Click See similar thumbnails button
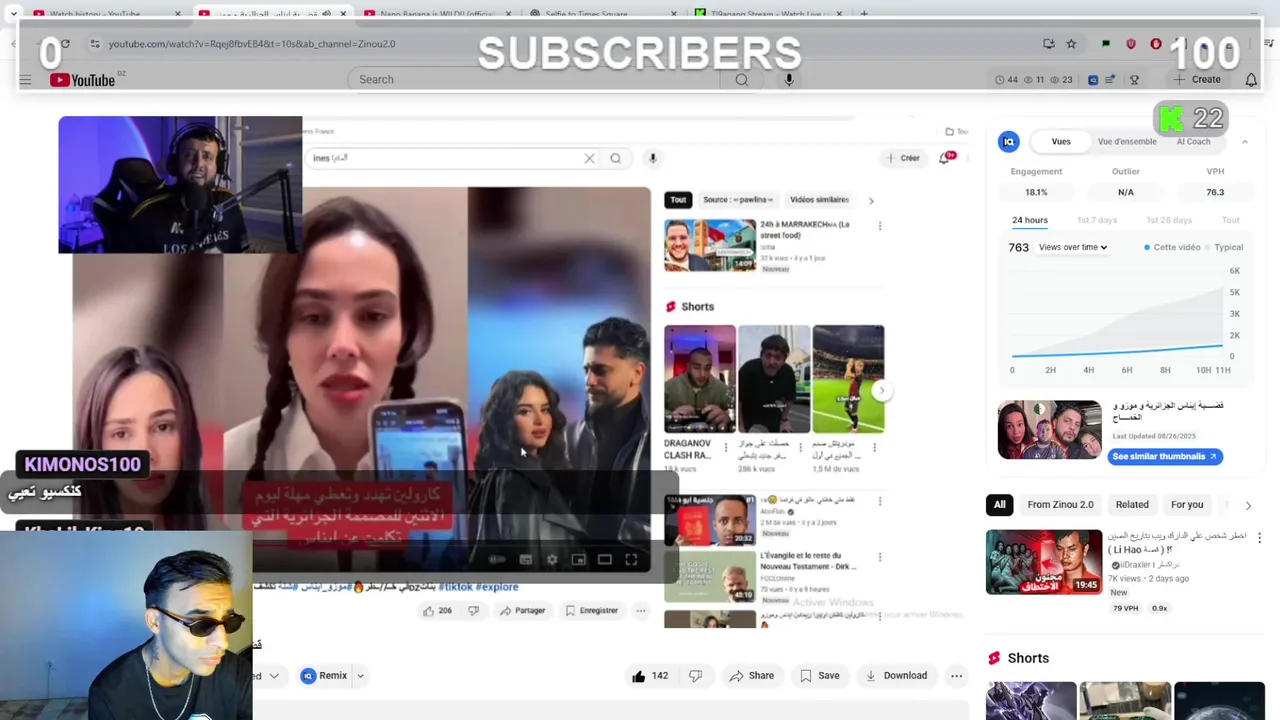The width and height of the screenshot is (1280, 720). click(1165, 457)
